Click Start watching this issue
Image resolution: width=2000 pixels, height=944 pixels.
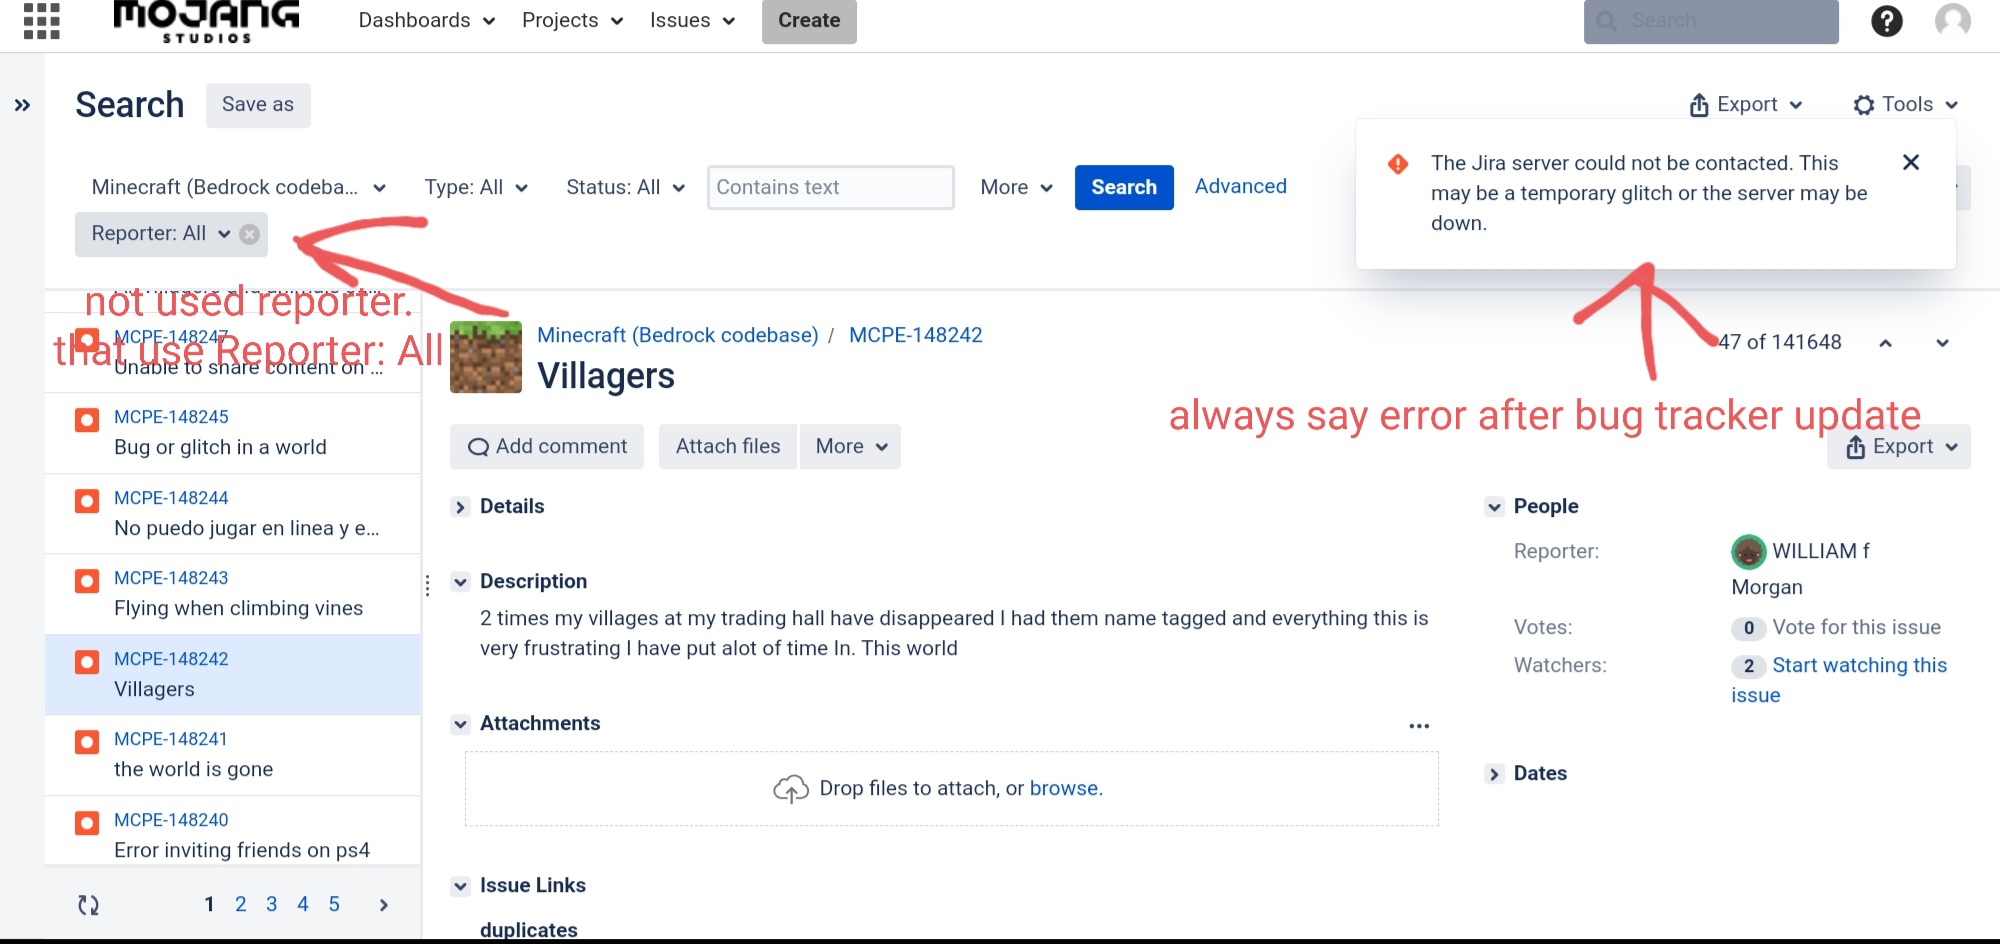coord(1839,680)
